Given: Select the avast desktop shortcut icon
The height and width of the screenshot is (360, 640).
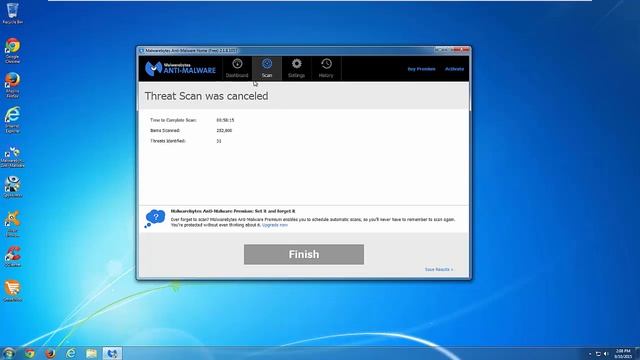Looking at the screenshot, I should tap(13, 224).
